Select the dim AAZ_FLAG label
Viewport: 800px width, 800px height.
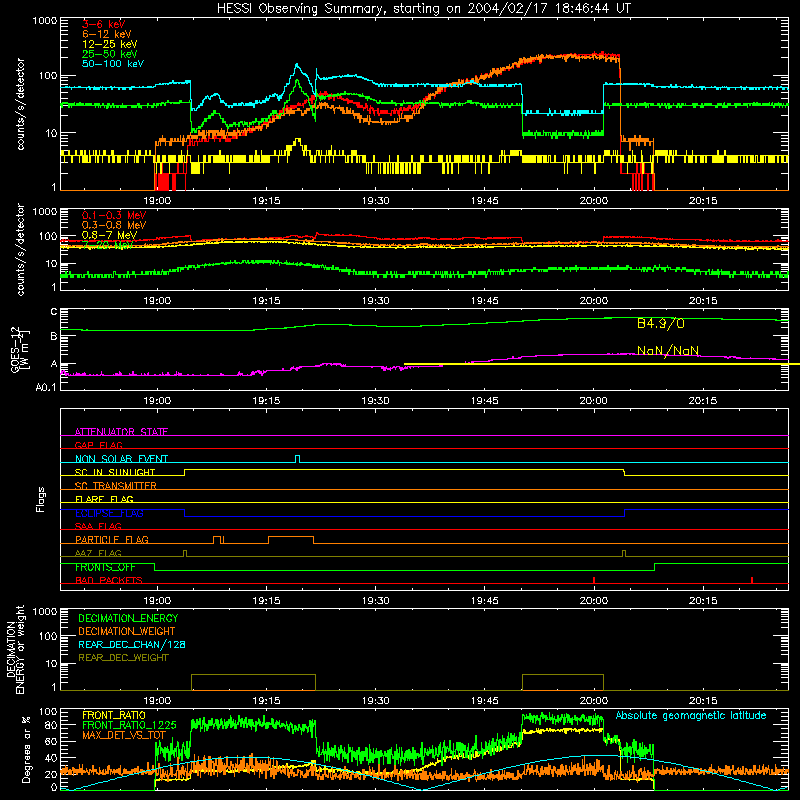tap(98, 553)
